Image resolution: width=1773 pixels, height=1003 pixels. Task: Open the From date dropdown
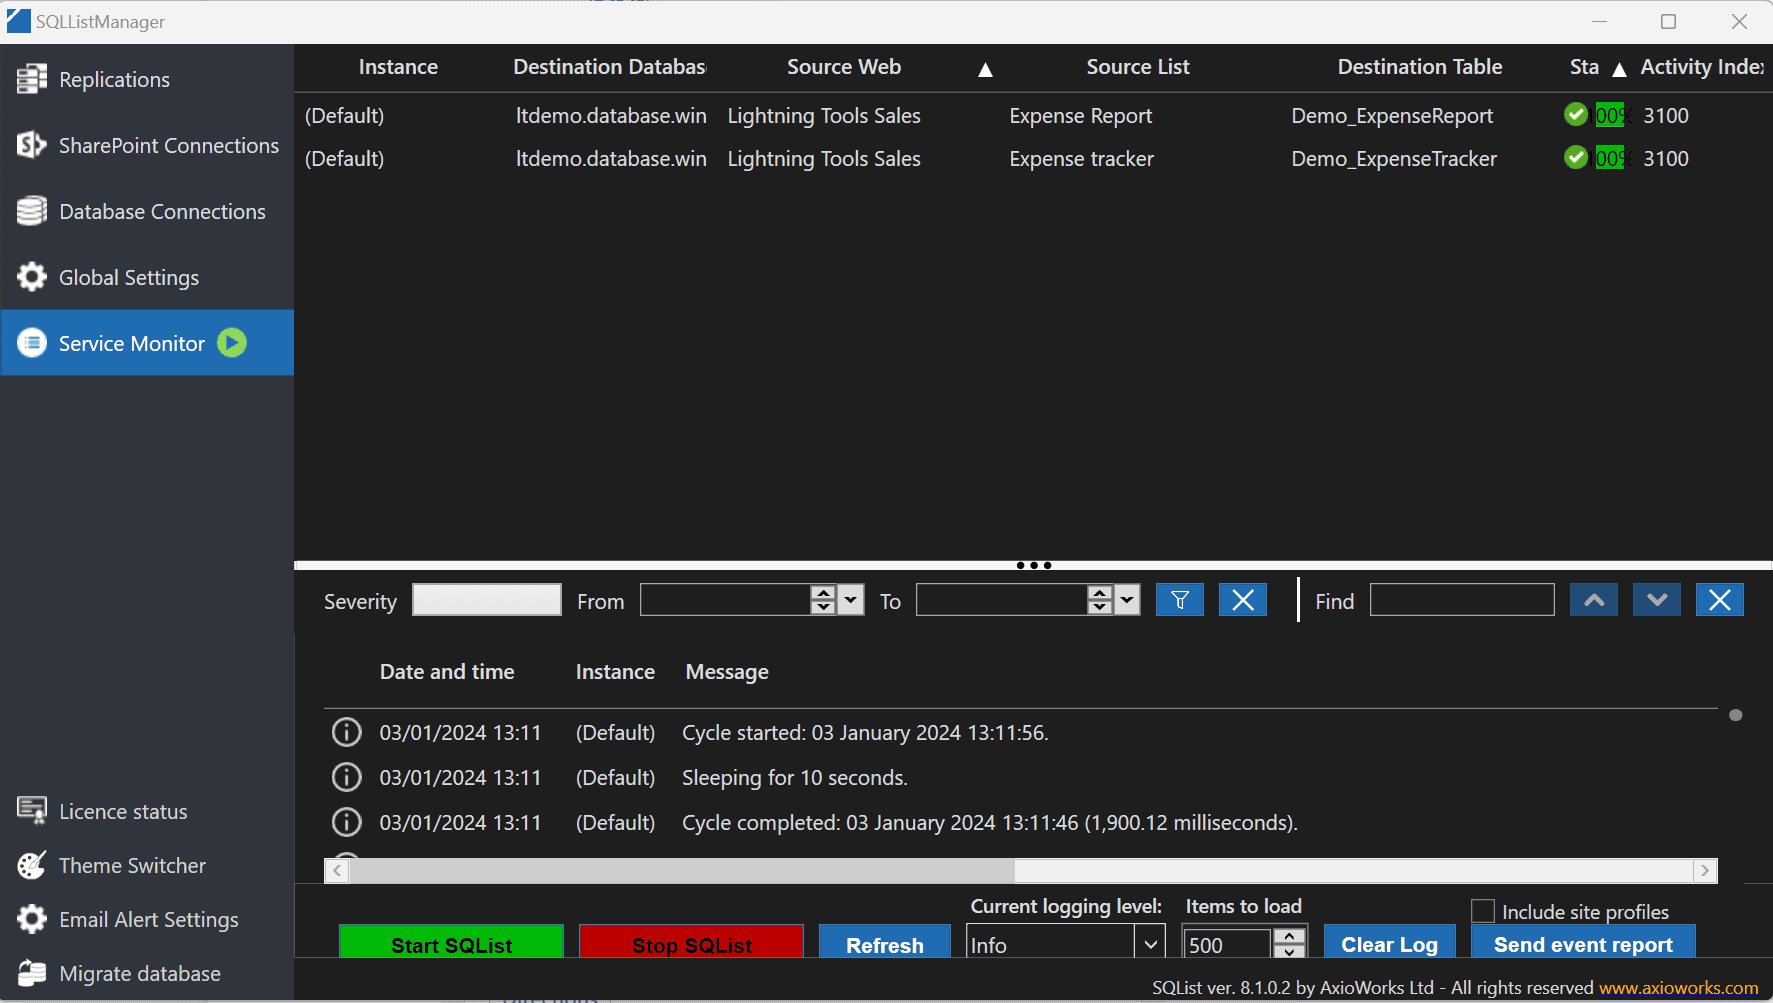click(x=851, y=600)
